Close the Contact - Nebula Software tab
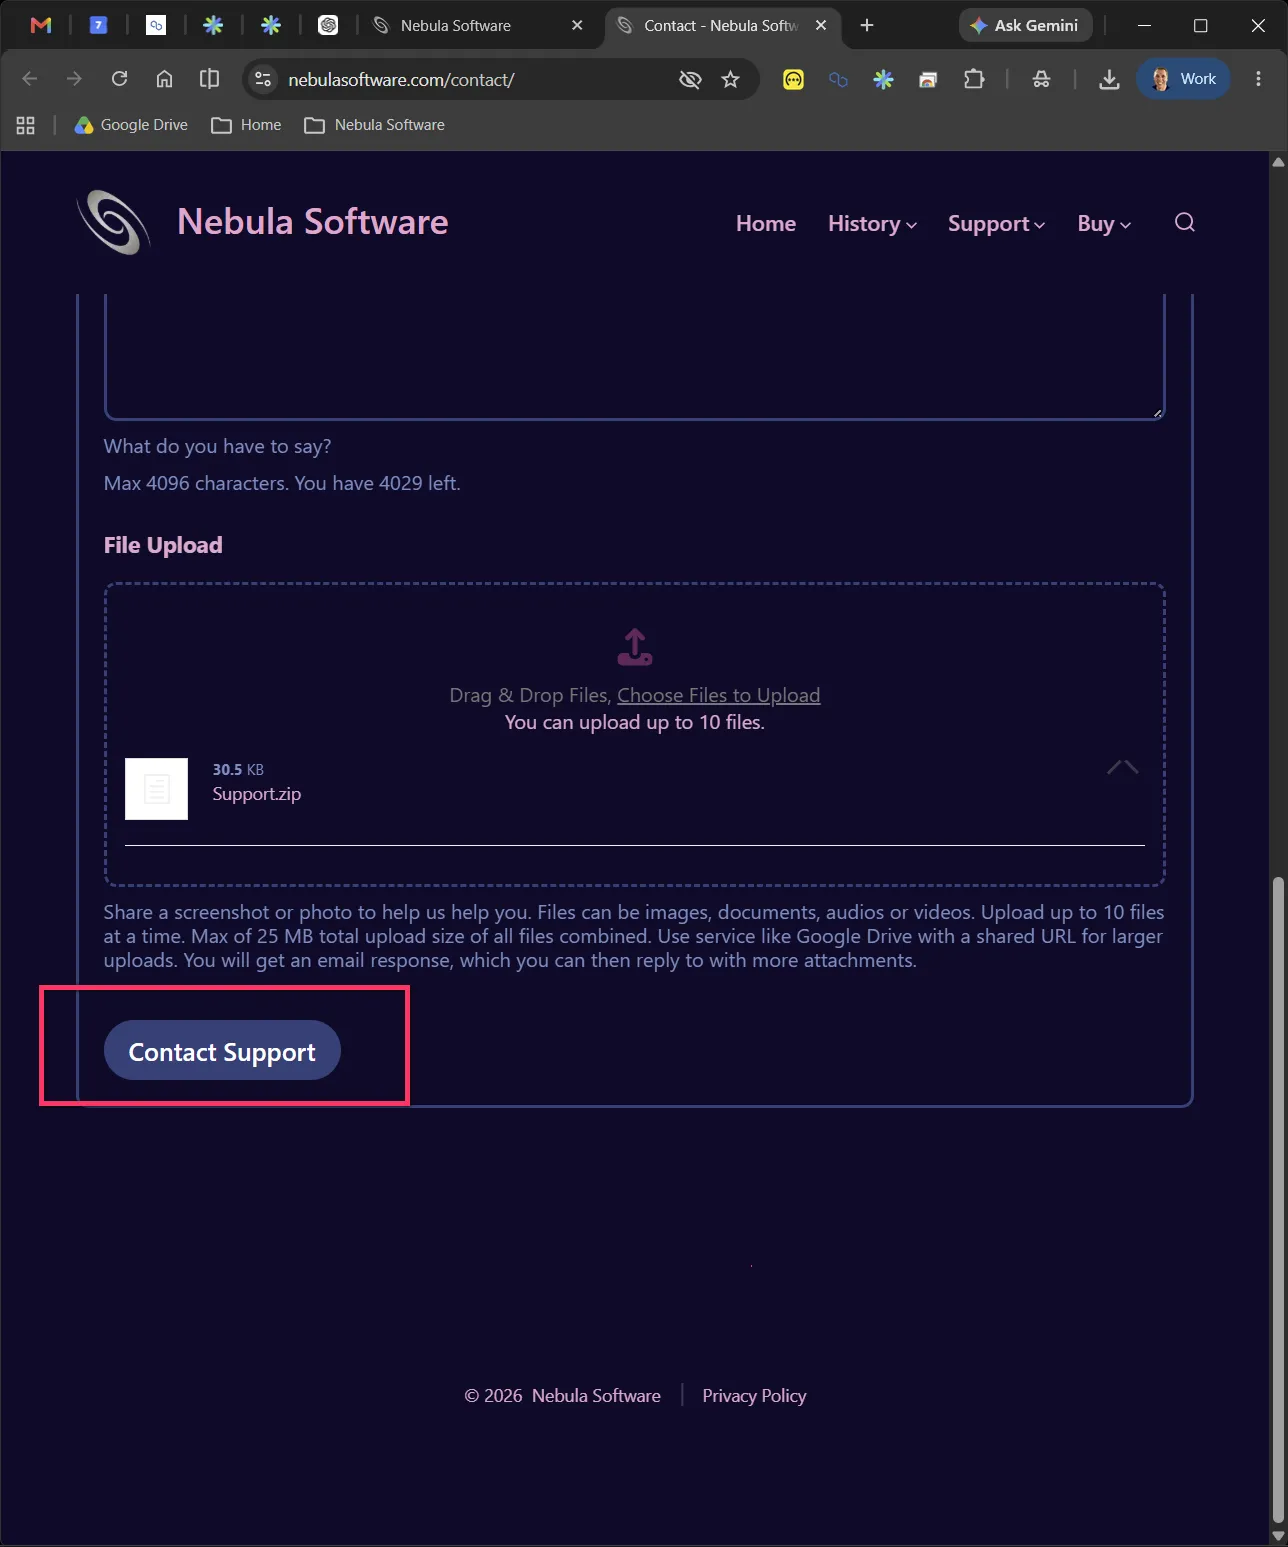1288x1547 pixels. coord(821,25)
